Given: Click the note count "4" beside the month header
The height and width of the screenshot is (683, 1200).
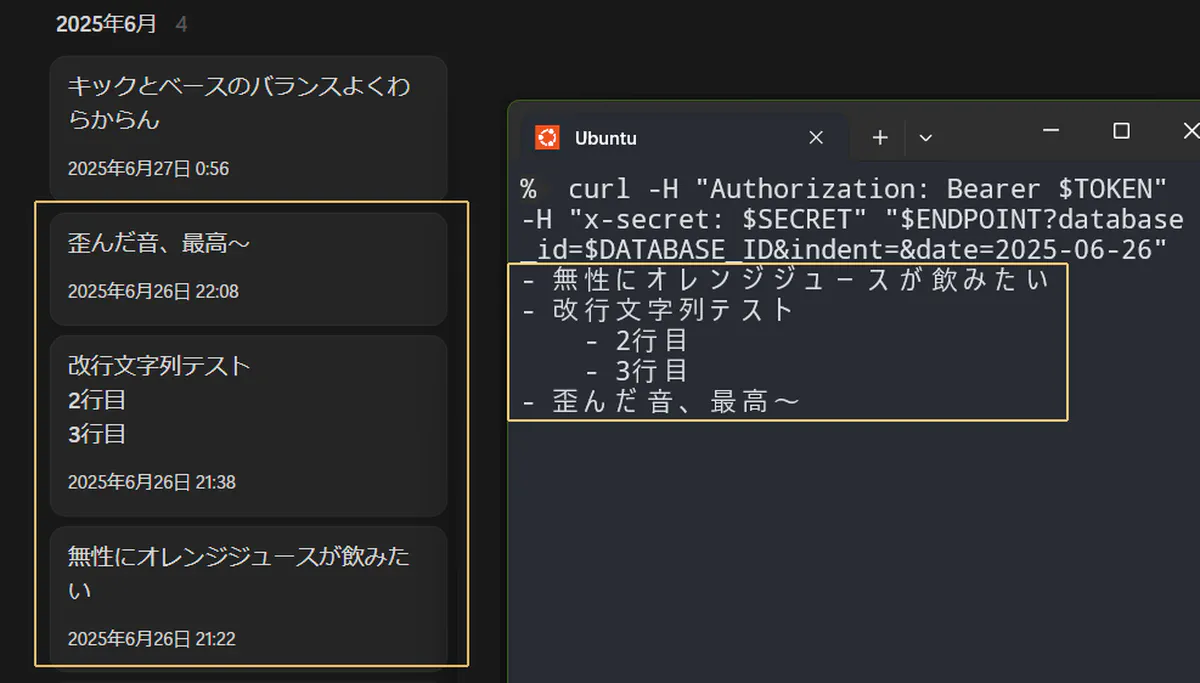Looking at the screenshot, I should coord(181,24).
